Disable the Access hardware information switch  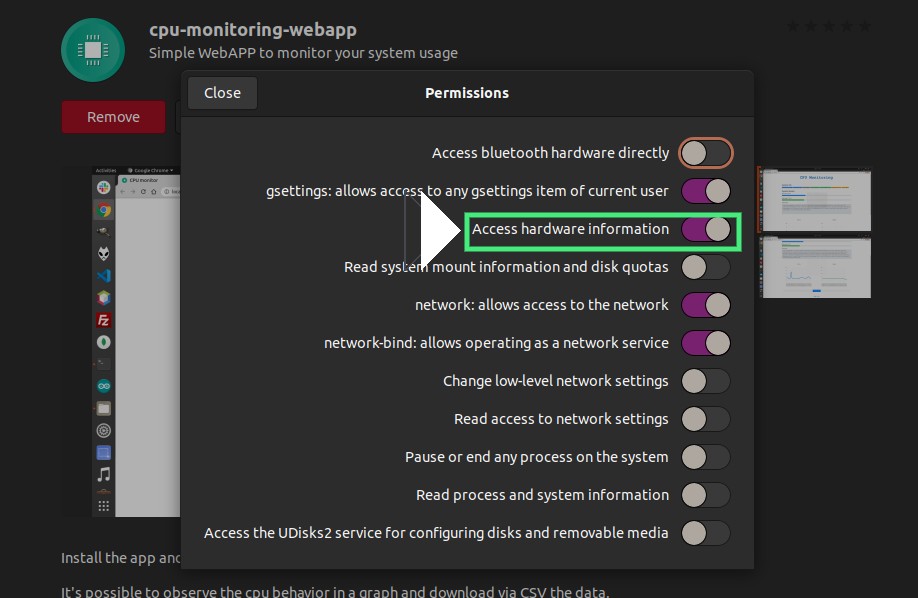tap(705, 229)
